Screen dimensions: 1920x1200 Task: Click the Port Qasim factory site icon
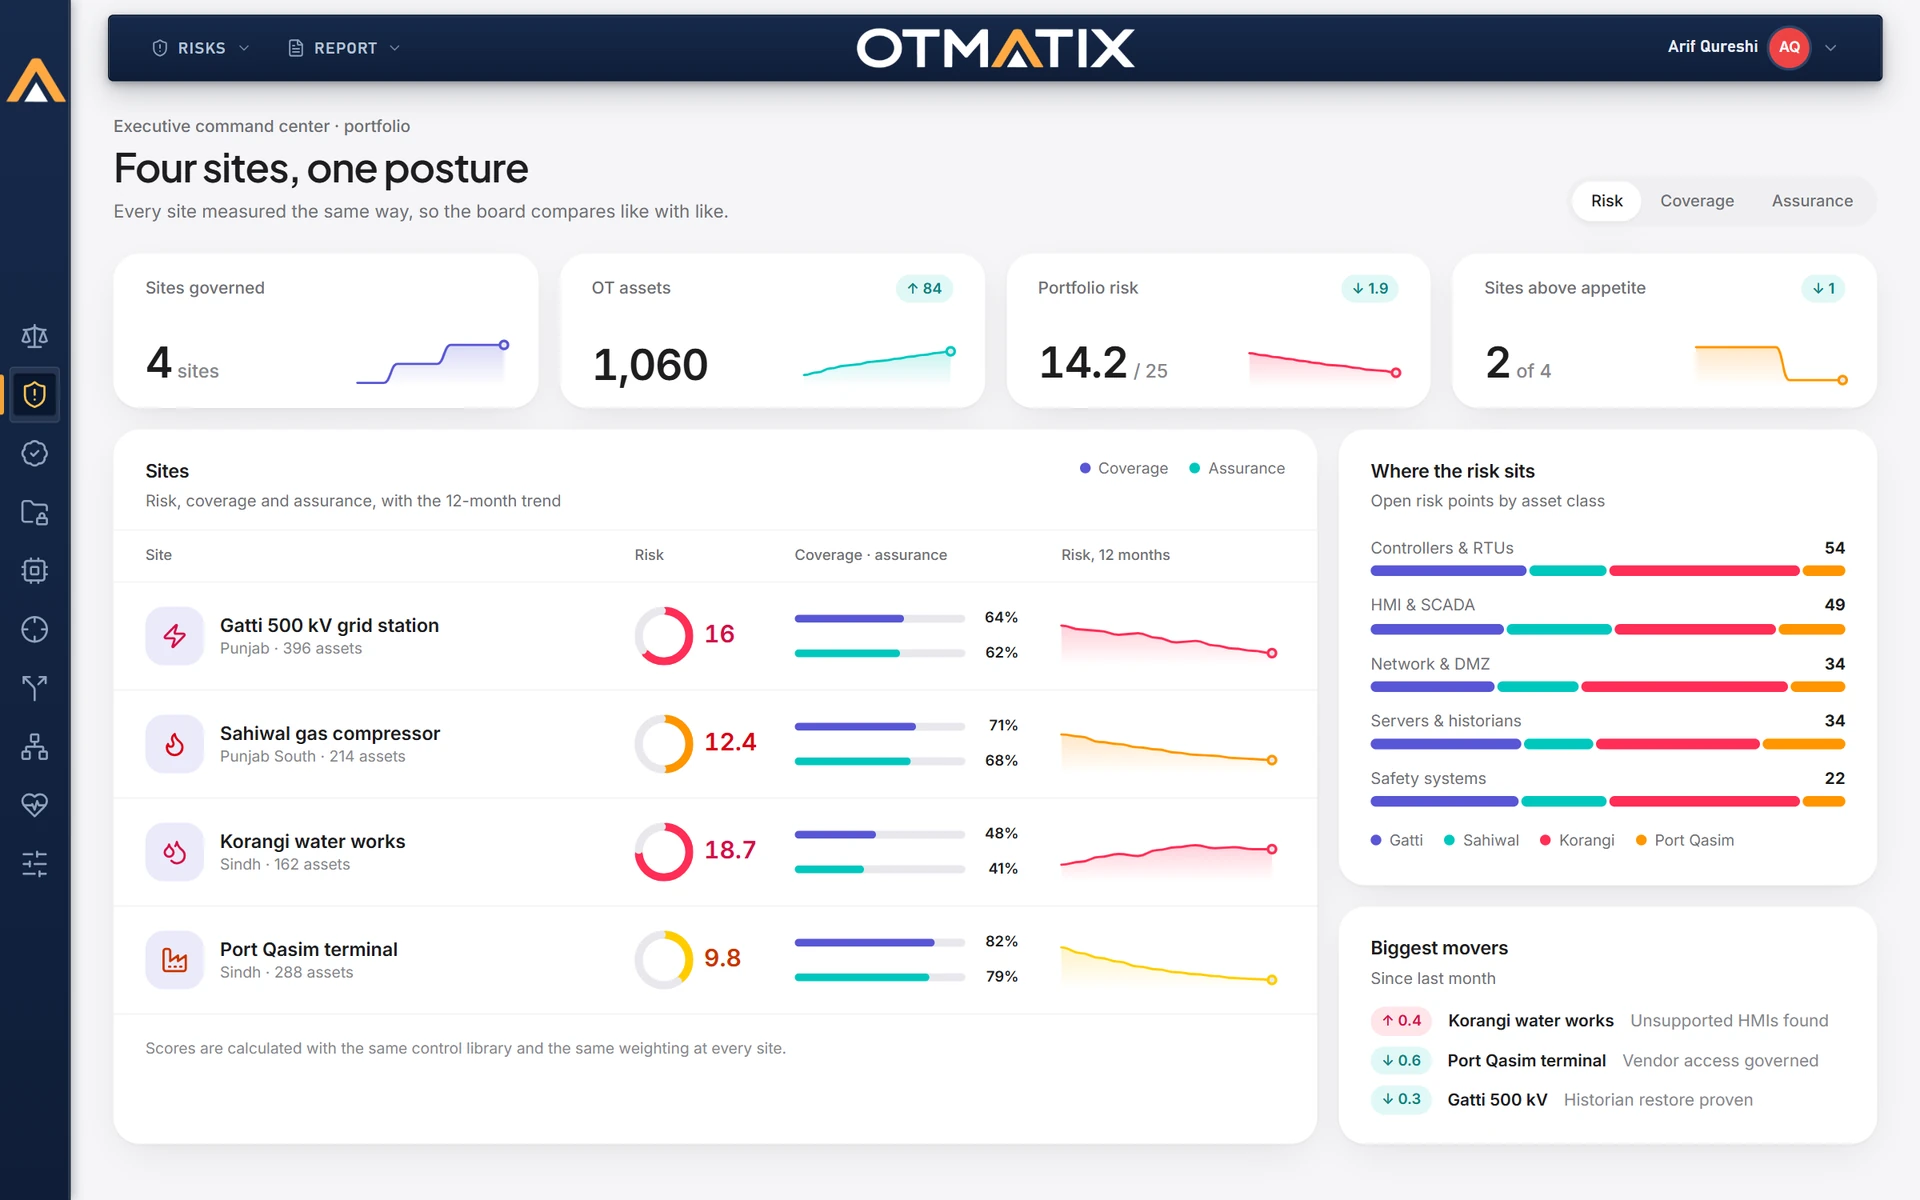point(175,960)
